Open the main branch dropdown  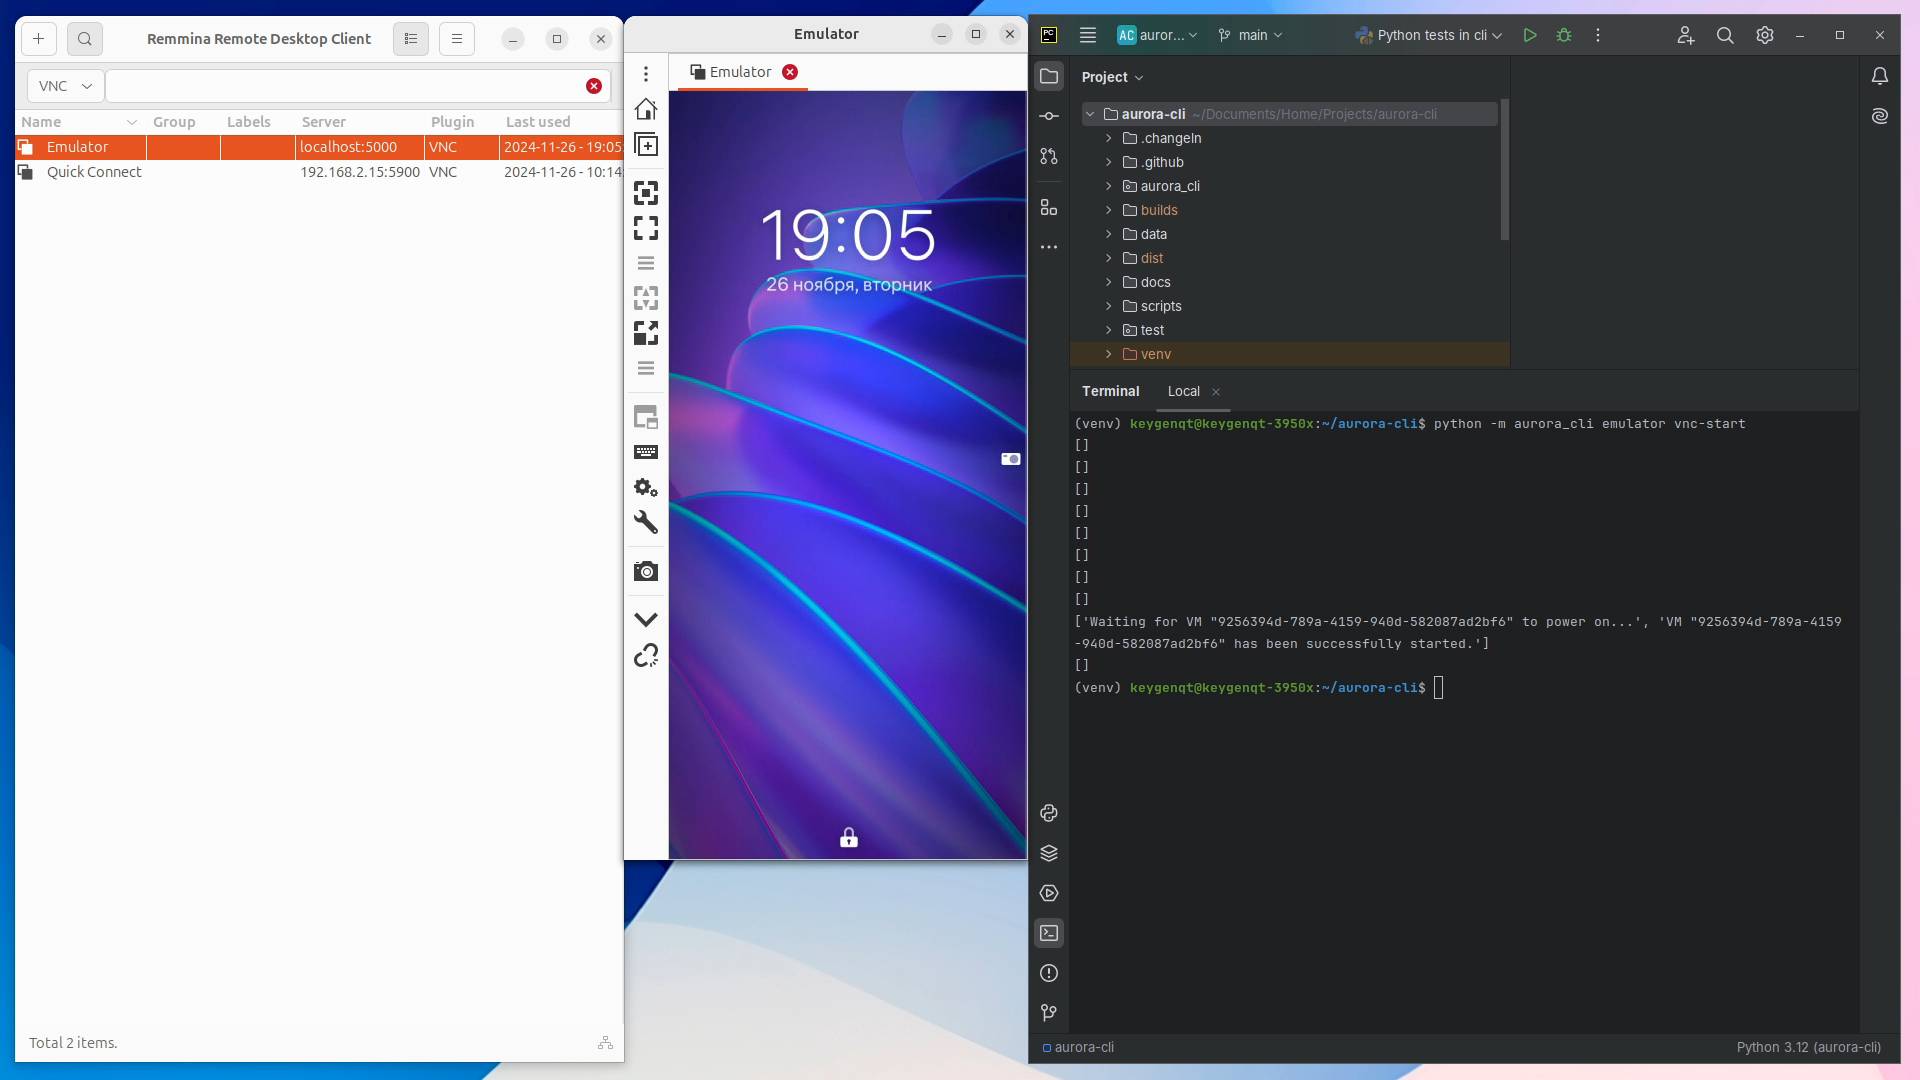point(1251,35)
